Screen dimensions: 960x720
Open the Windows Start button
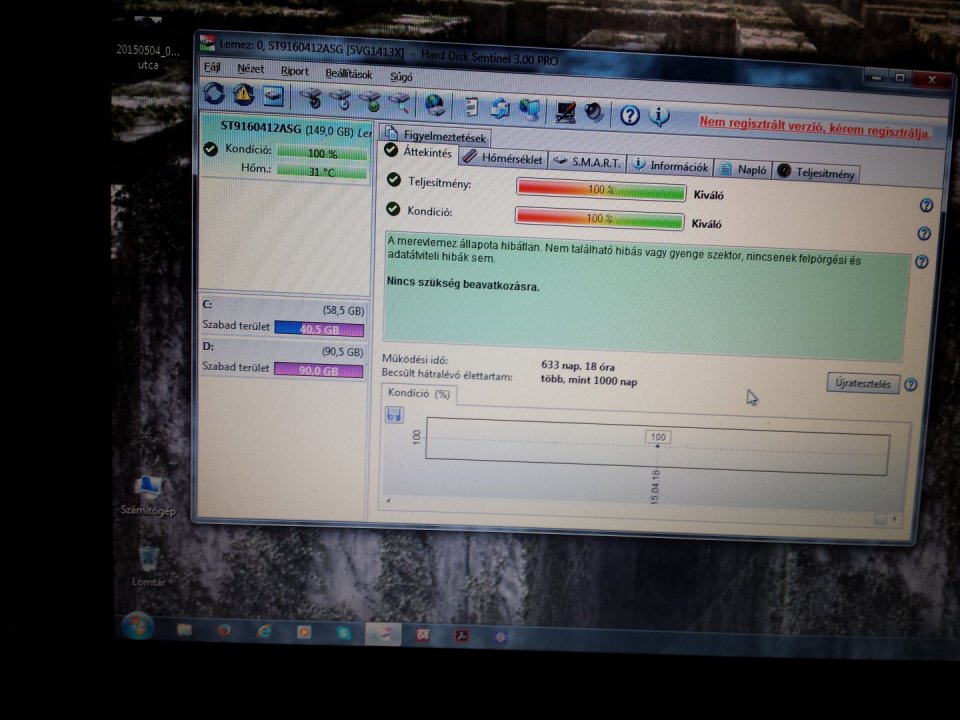pyautogui.click(x=138, y=625)
